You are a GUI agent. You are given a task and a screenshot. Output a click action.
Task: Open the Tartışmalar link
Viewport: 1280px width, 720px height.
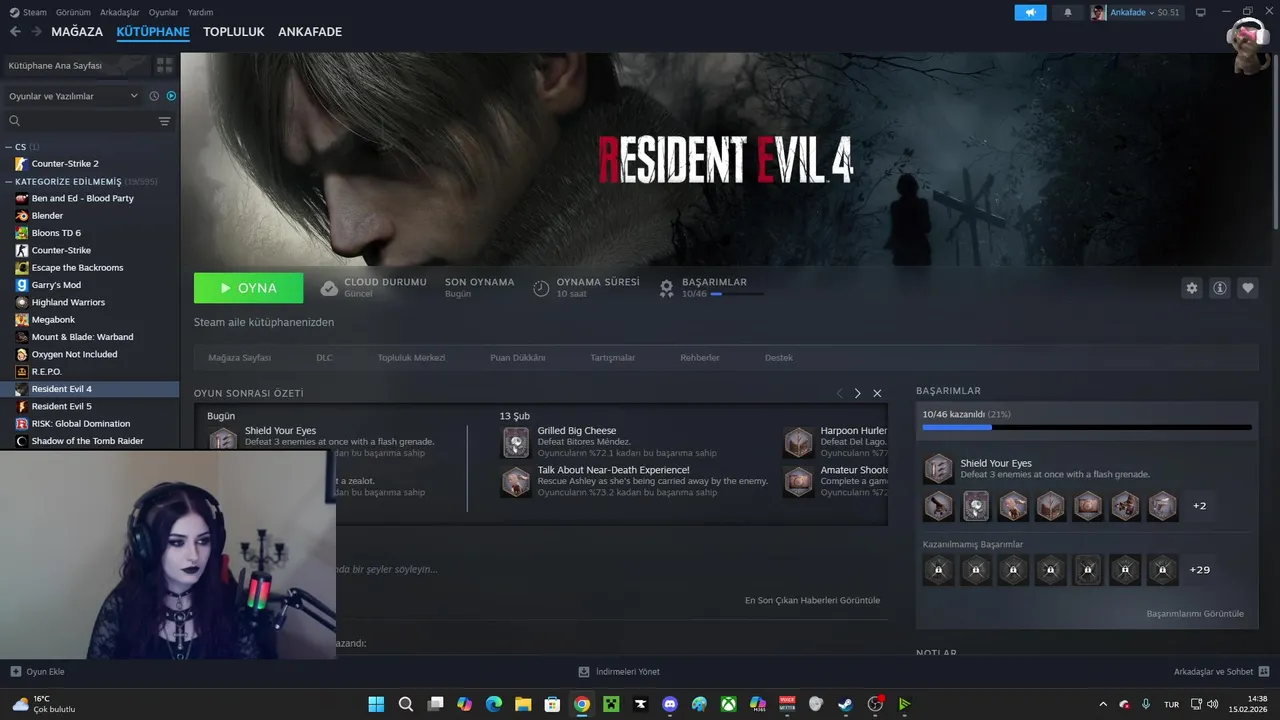613,357
